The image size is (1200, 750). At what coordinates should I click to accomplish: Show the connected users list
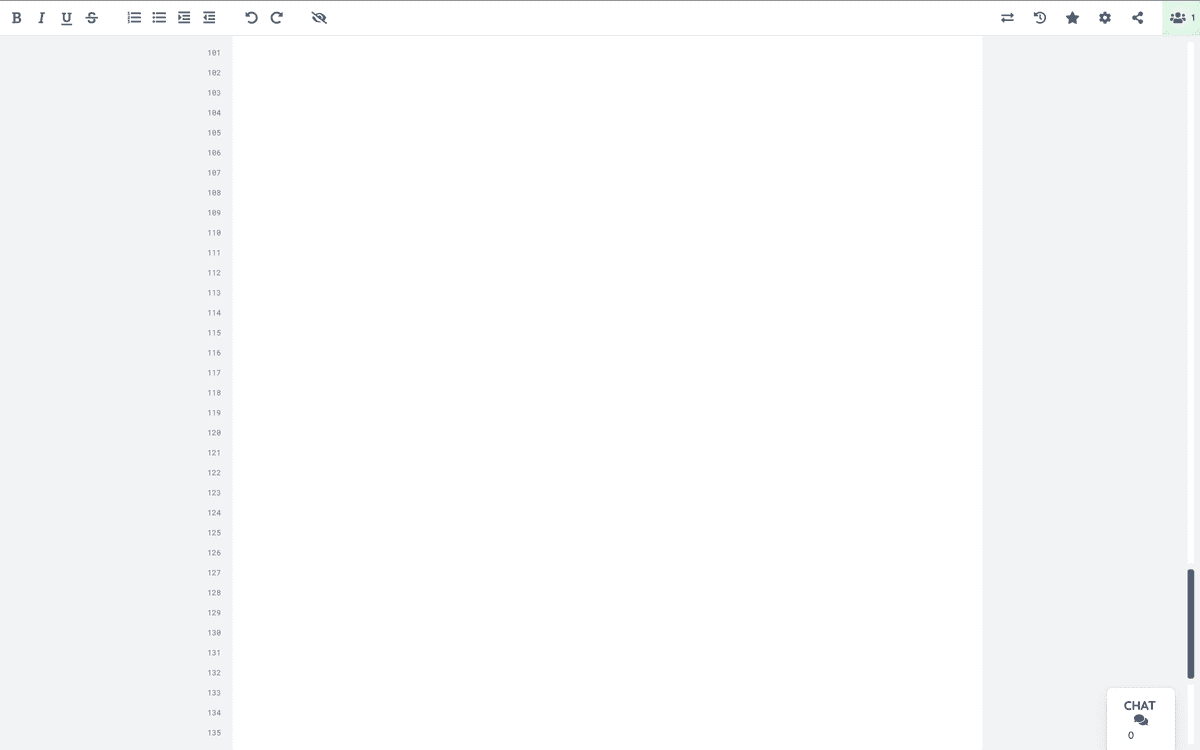[1178, 17]
